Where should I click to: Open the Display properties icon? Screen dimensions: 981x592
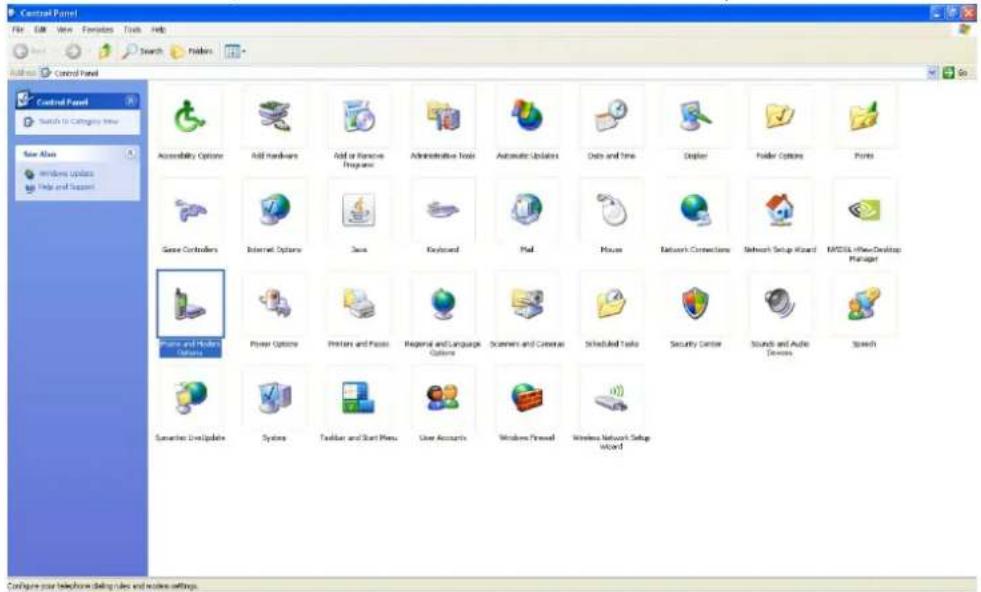[x=695, y=117]
